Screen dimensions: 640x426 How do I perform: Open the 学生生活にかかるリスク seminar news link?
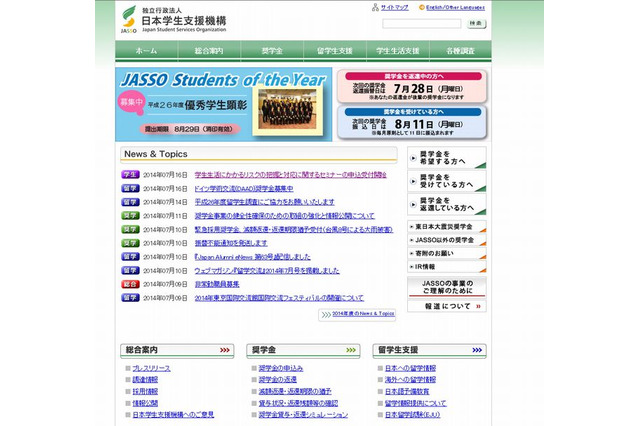coord(290,175)
